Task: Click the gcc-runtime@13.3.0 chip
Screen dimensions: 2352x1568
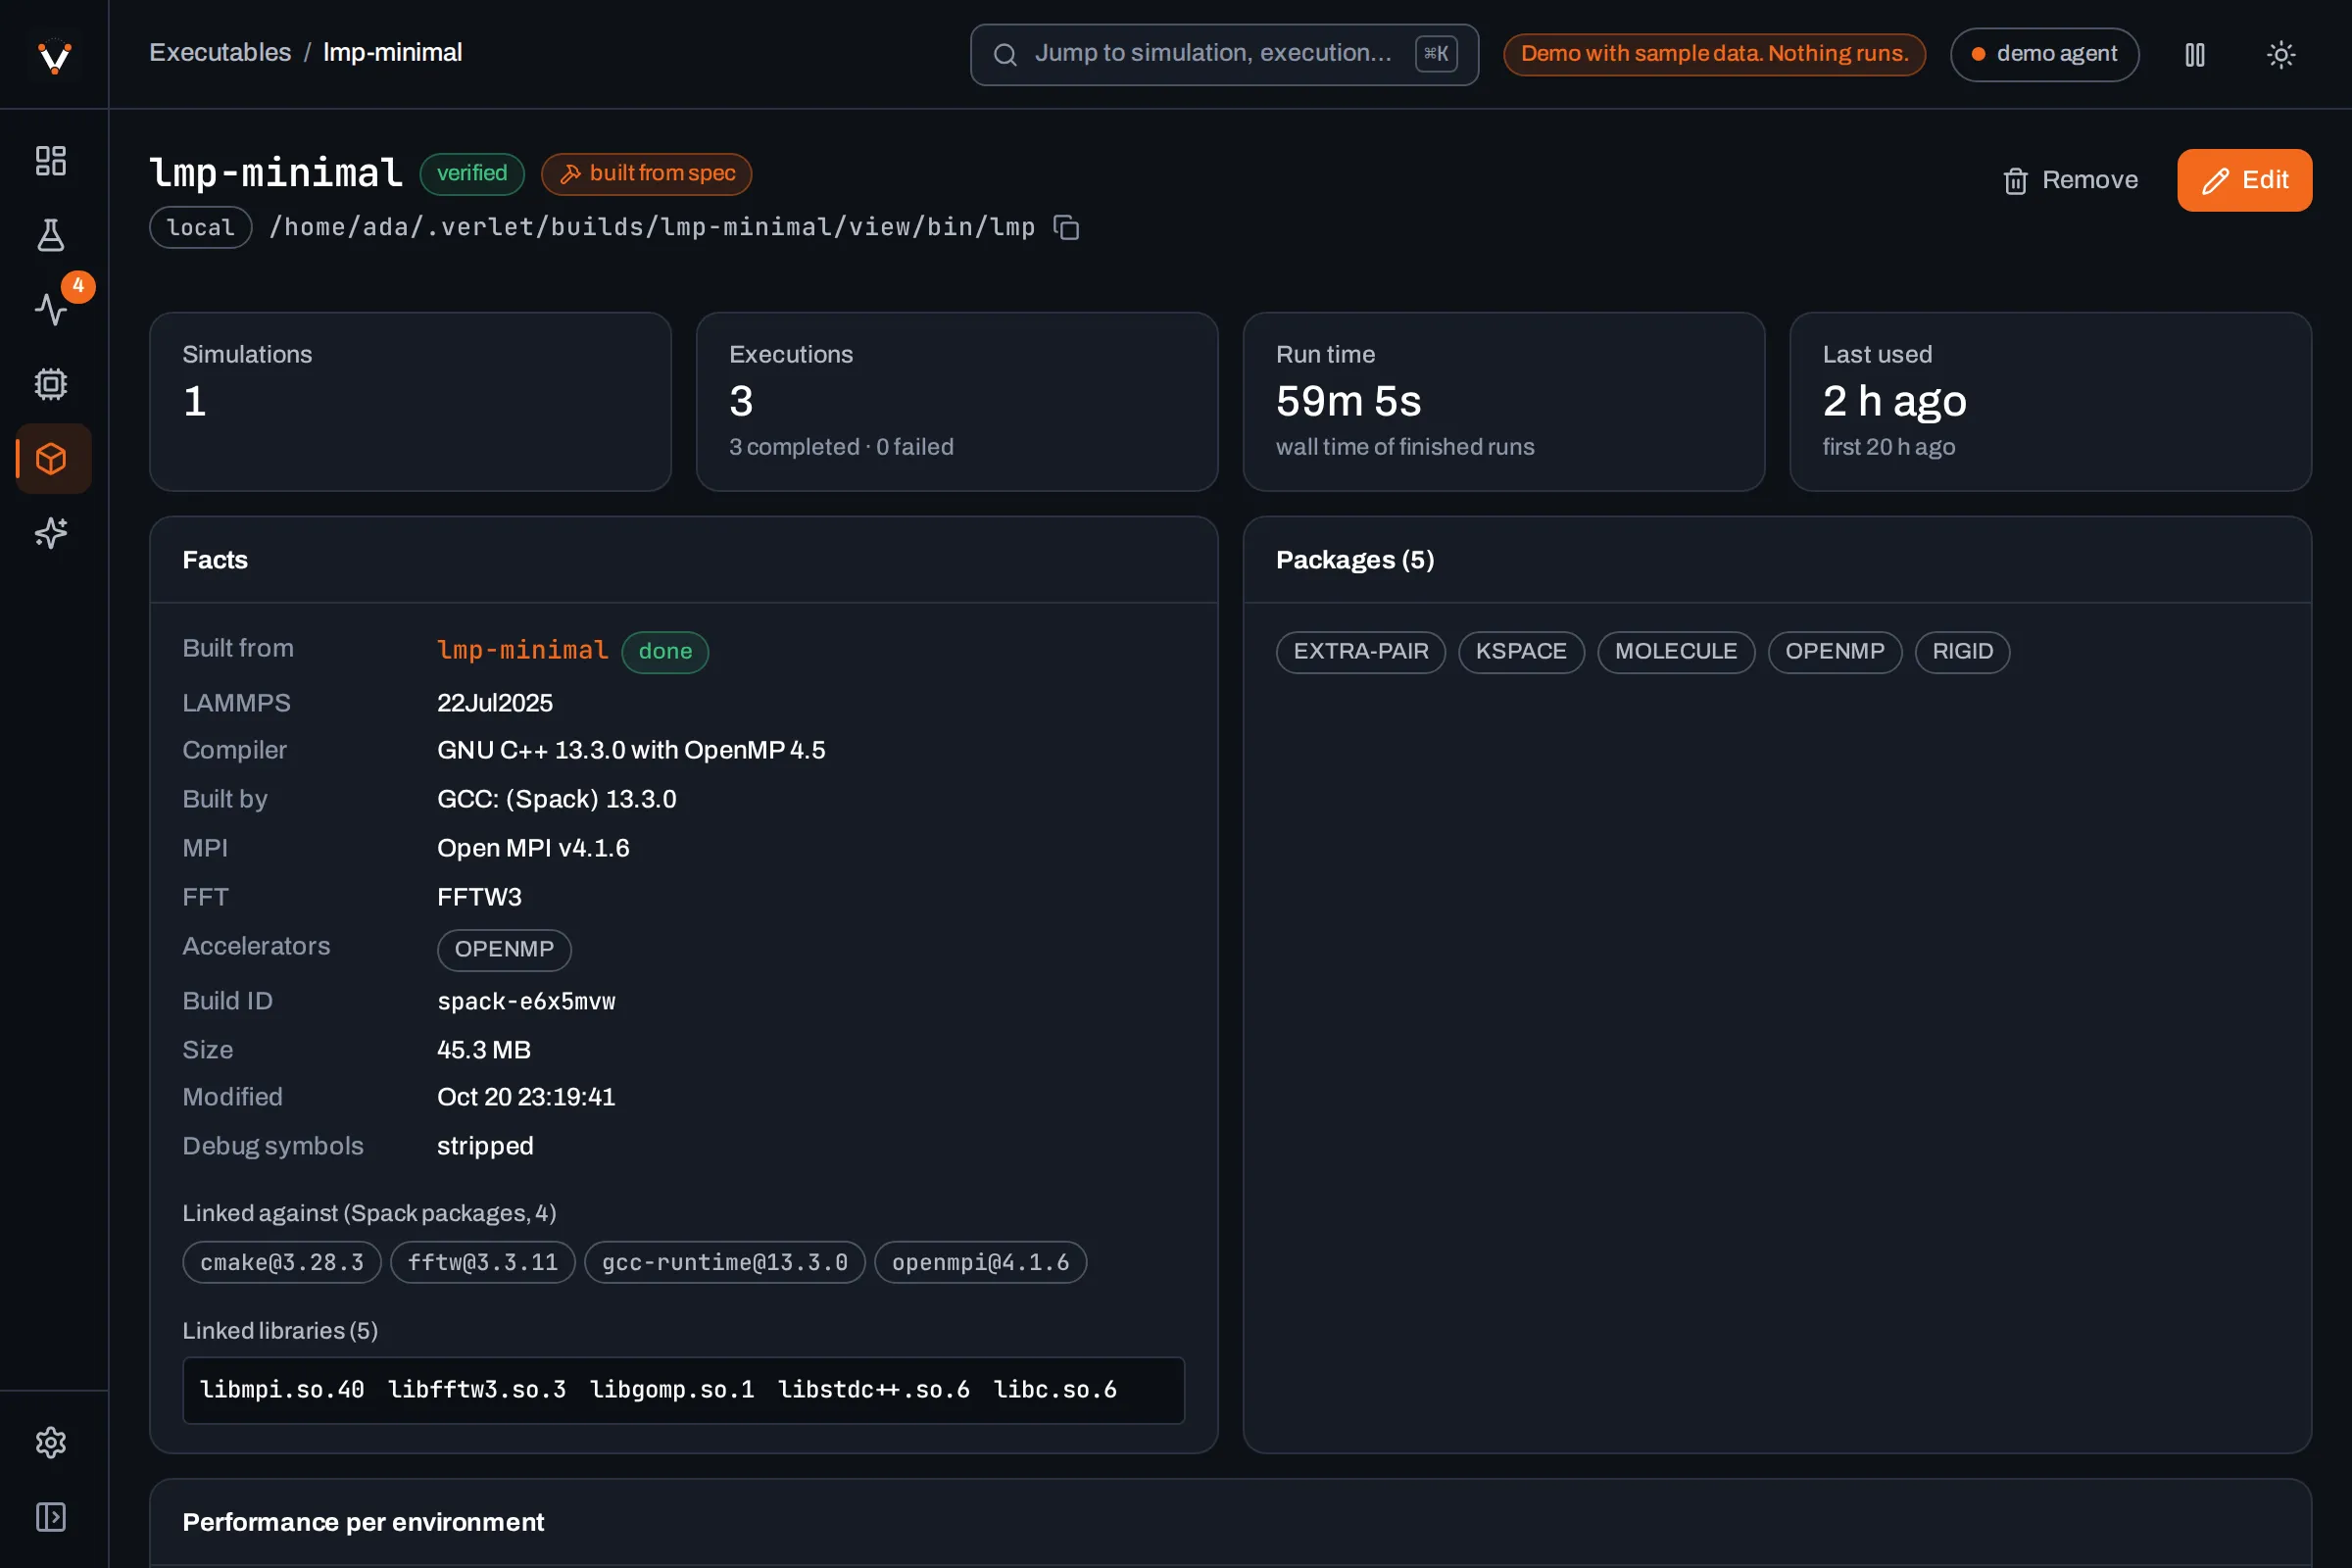Action: tap(725, 1263)
